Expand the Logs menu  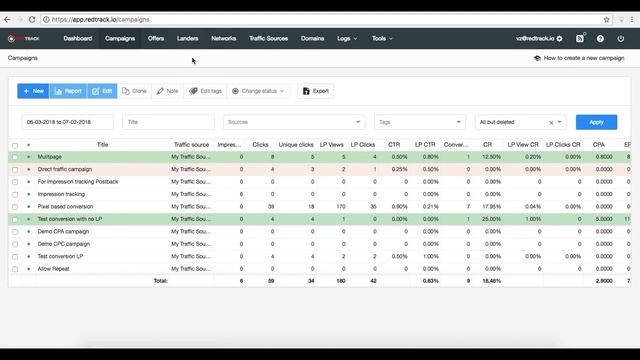click(347, 38)
